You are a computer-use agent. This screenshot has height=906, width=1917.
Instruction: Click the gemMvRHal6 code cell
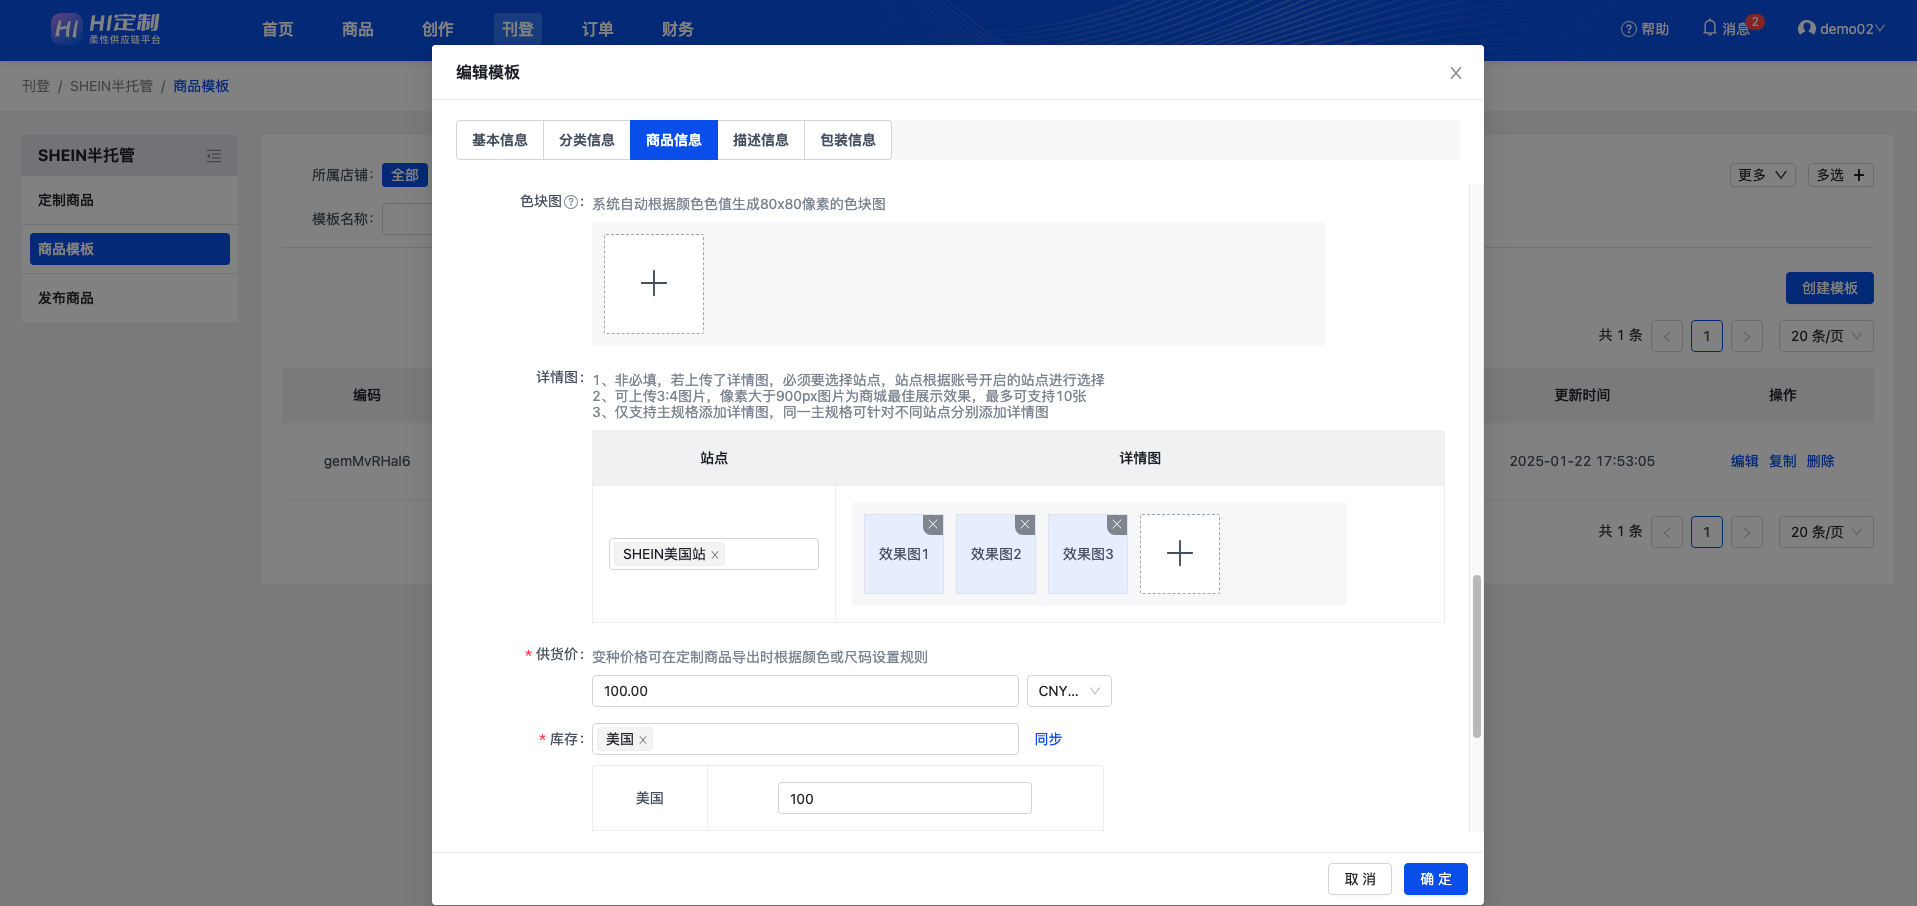click(367, 461)
